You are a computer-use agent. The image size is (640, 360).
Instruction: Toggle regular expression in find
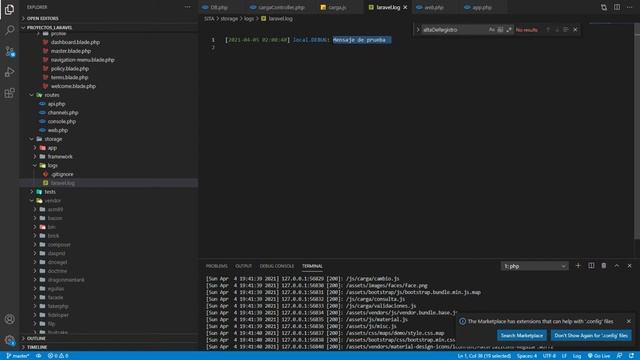point(509,29)
